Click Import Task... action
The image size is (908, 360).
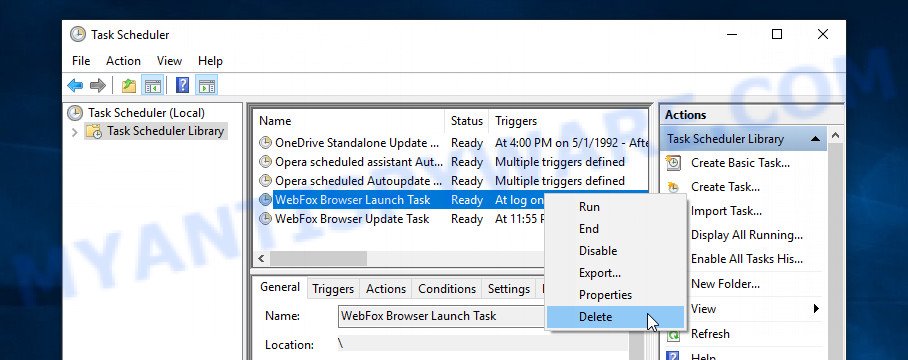tap(726, 211)
